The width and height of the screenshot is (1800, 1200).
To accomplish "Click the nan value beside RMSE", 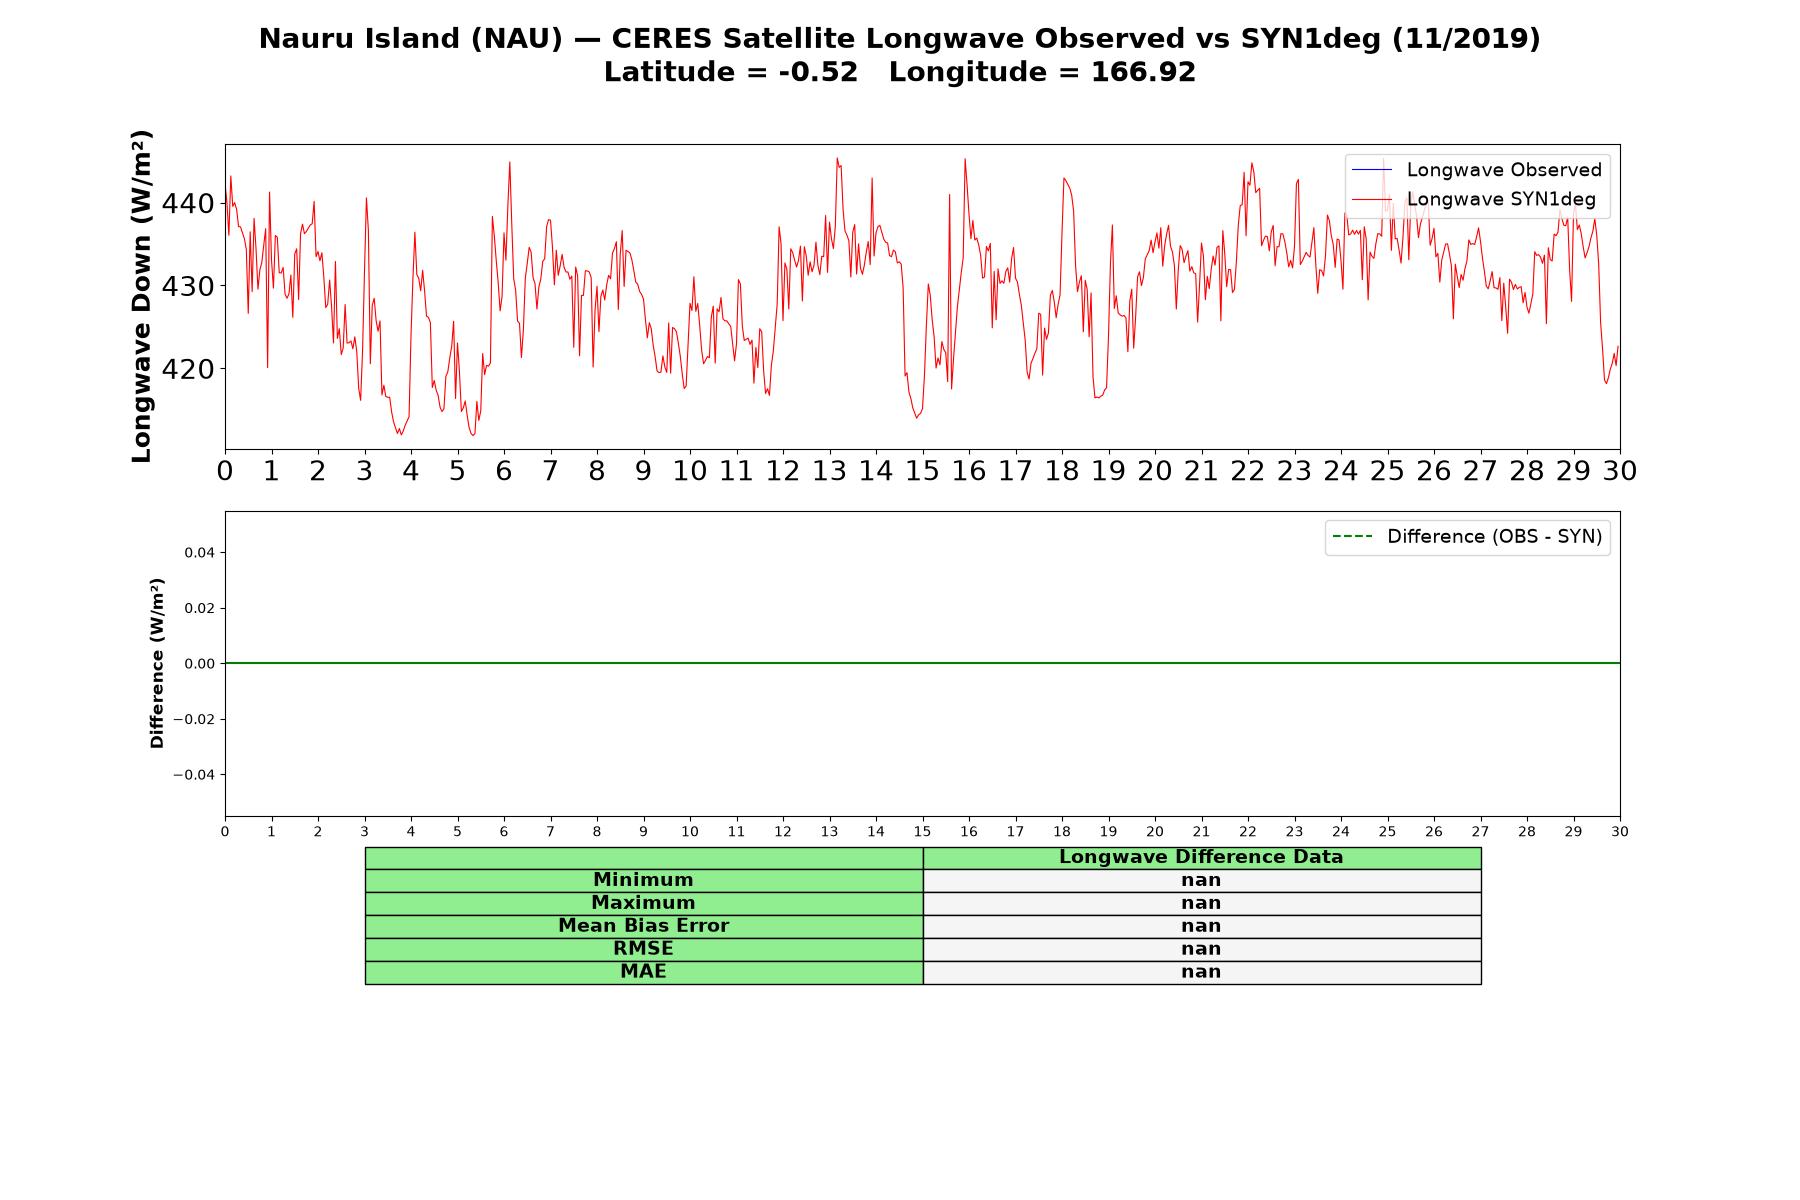I will coord(1202,949).
